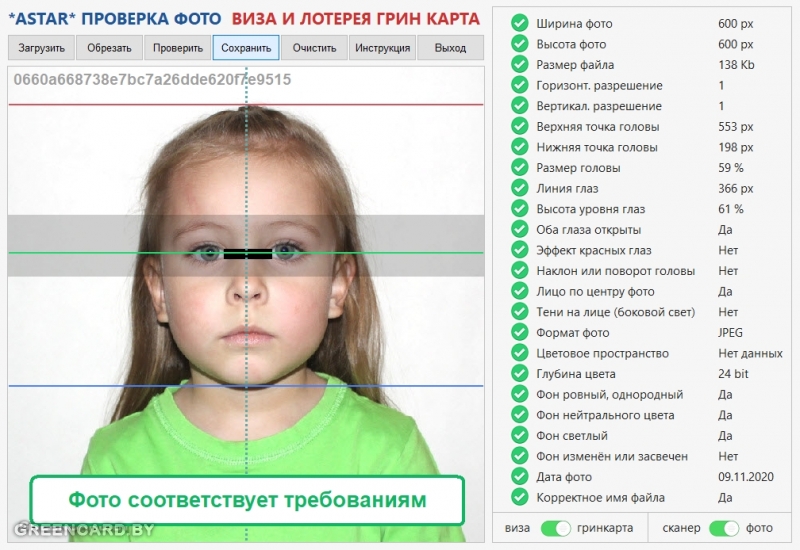Click the check icon beside Высота уровня глаз

(x=519, y=209)
